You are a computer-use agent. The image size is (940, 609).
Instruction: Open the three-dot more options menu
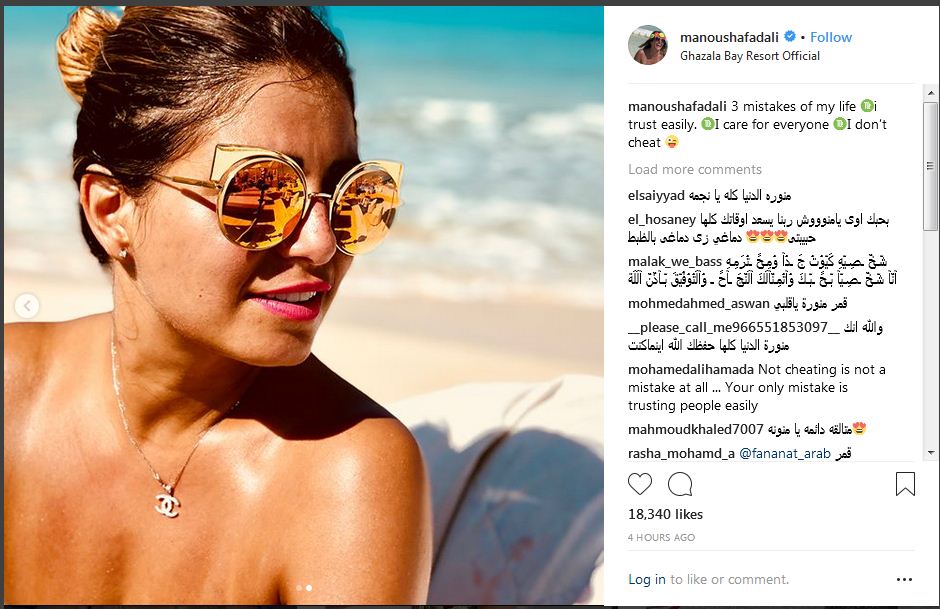click(904, 579)
